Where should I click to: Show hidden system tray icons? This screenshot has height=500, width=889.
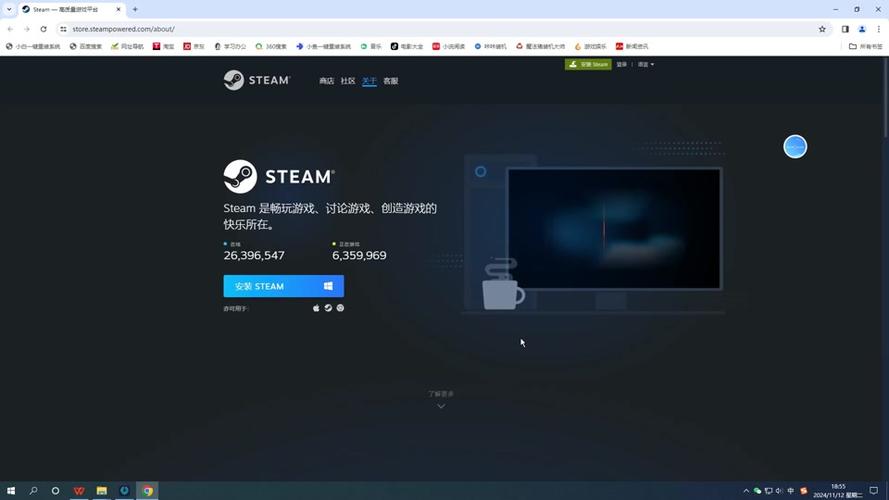[746, 491]
